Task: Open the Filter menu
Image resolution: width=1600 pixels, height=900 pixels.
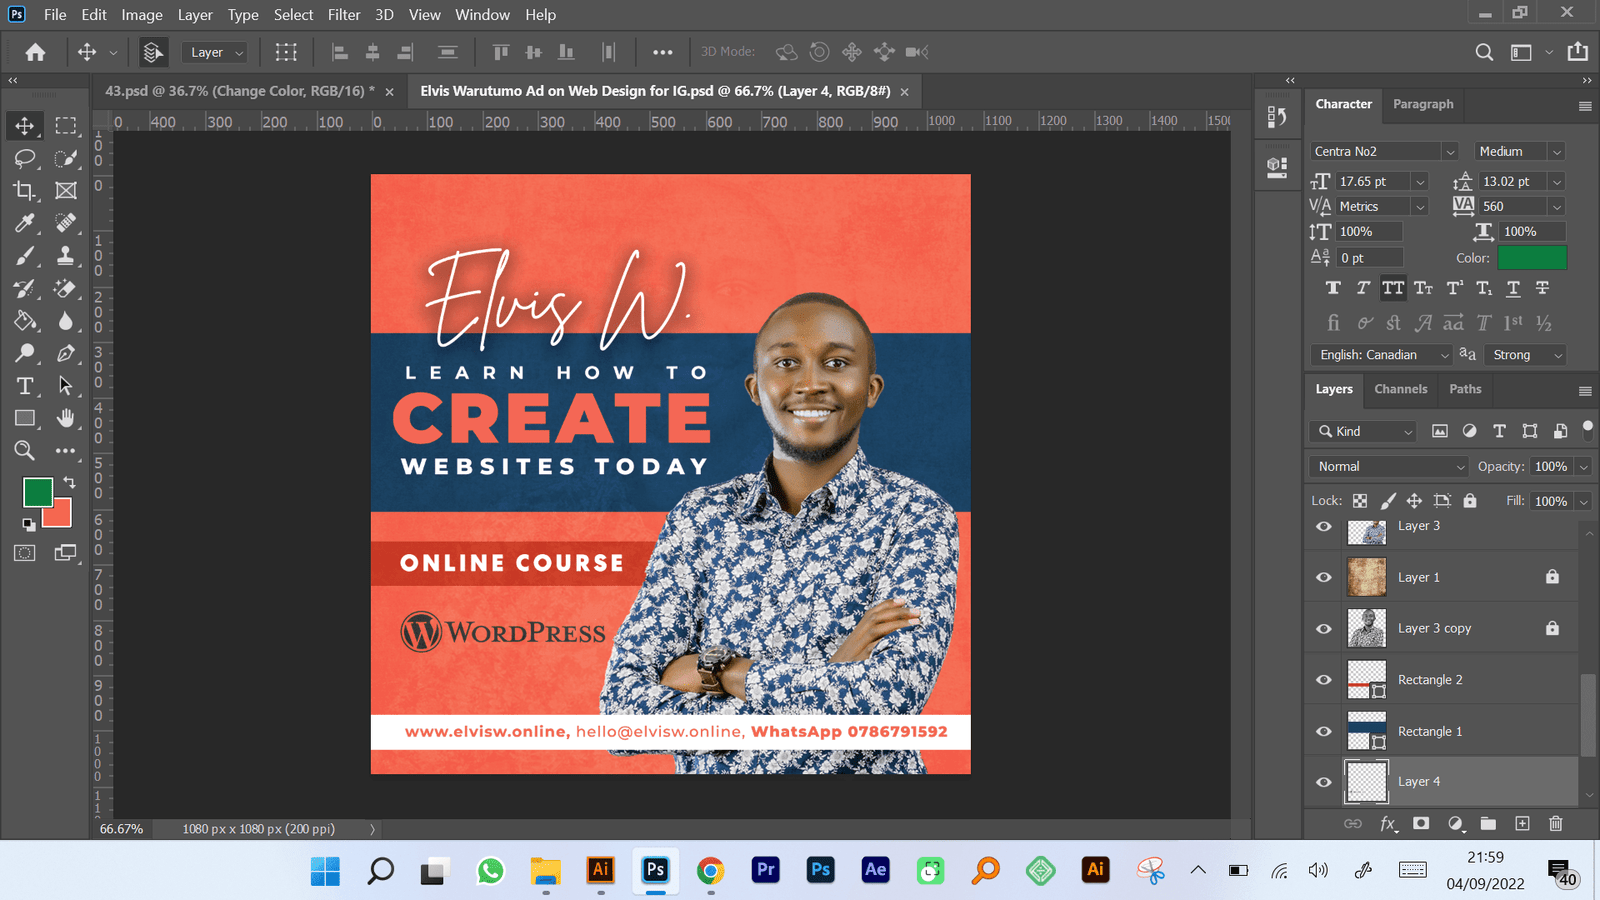Action: coord(343,15)
